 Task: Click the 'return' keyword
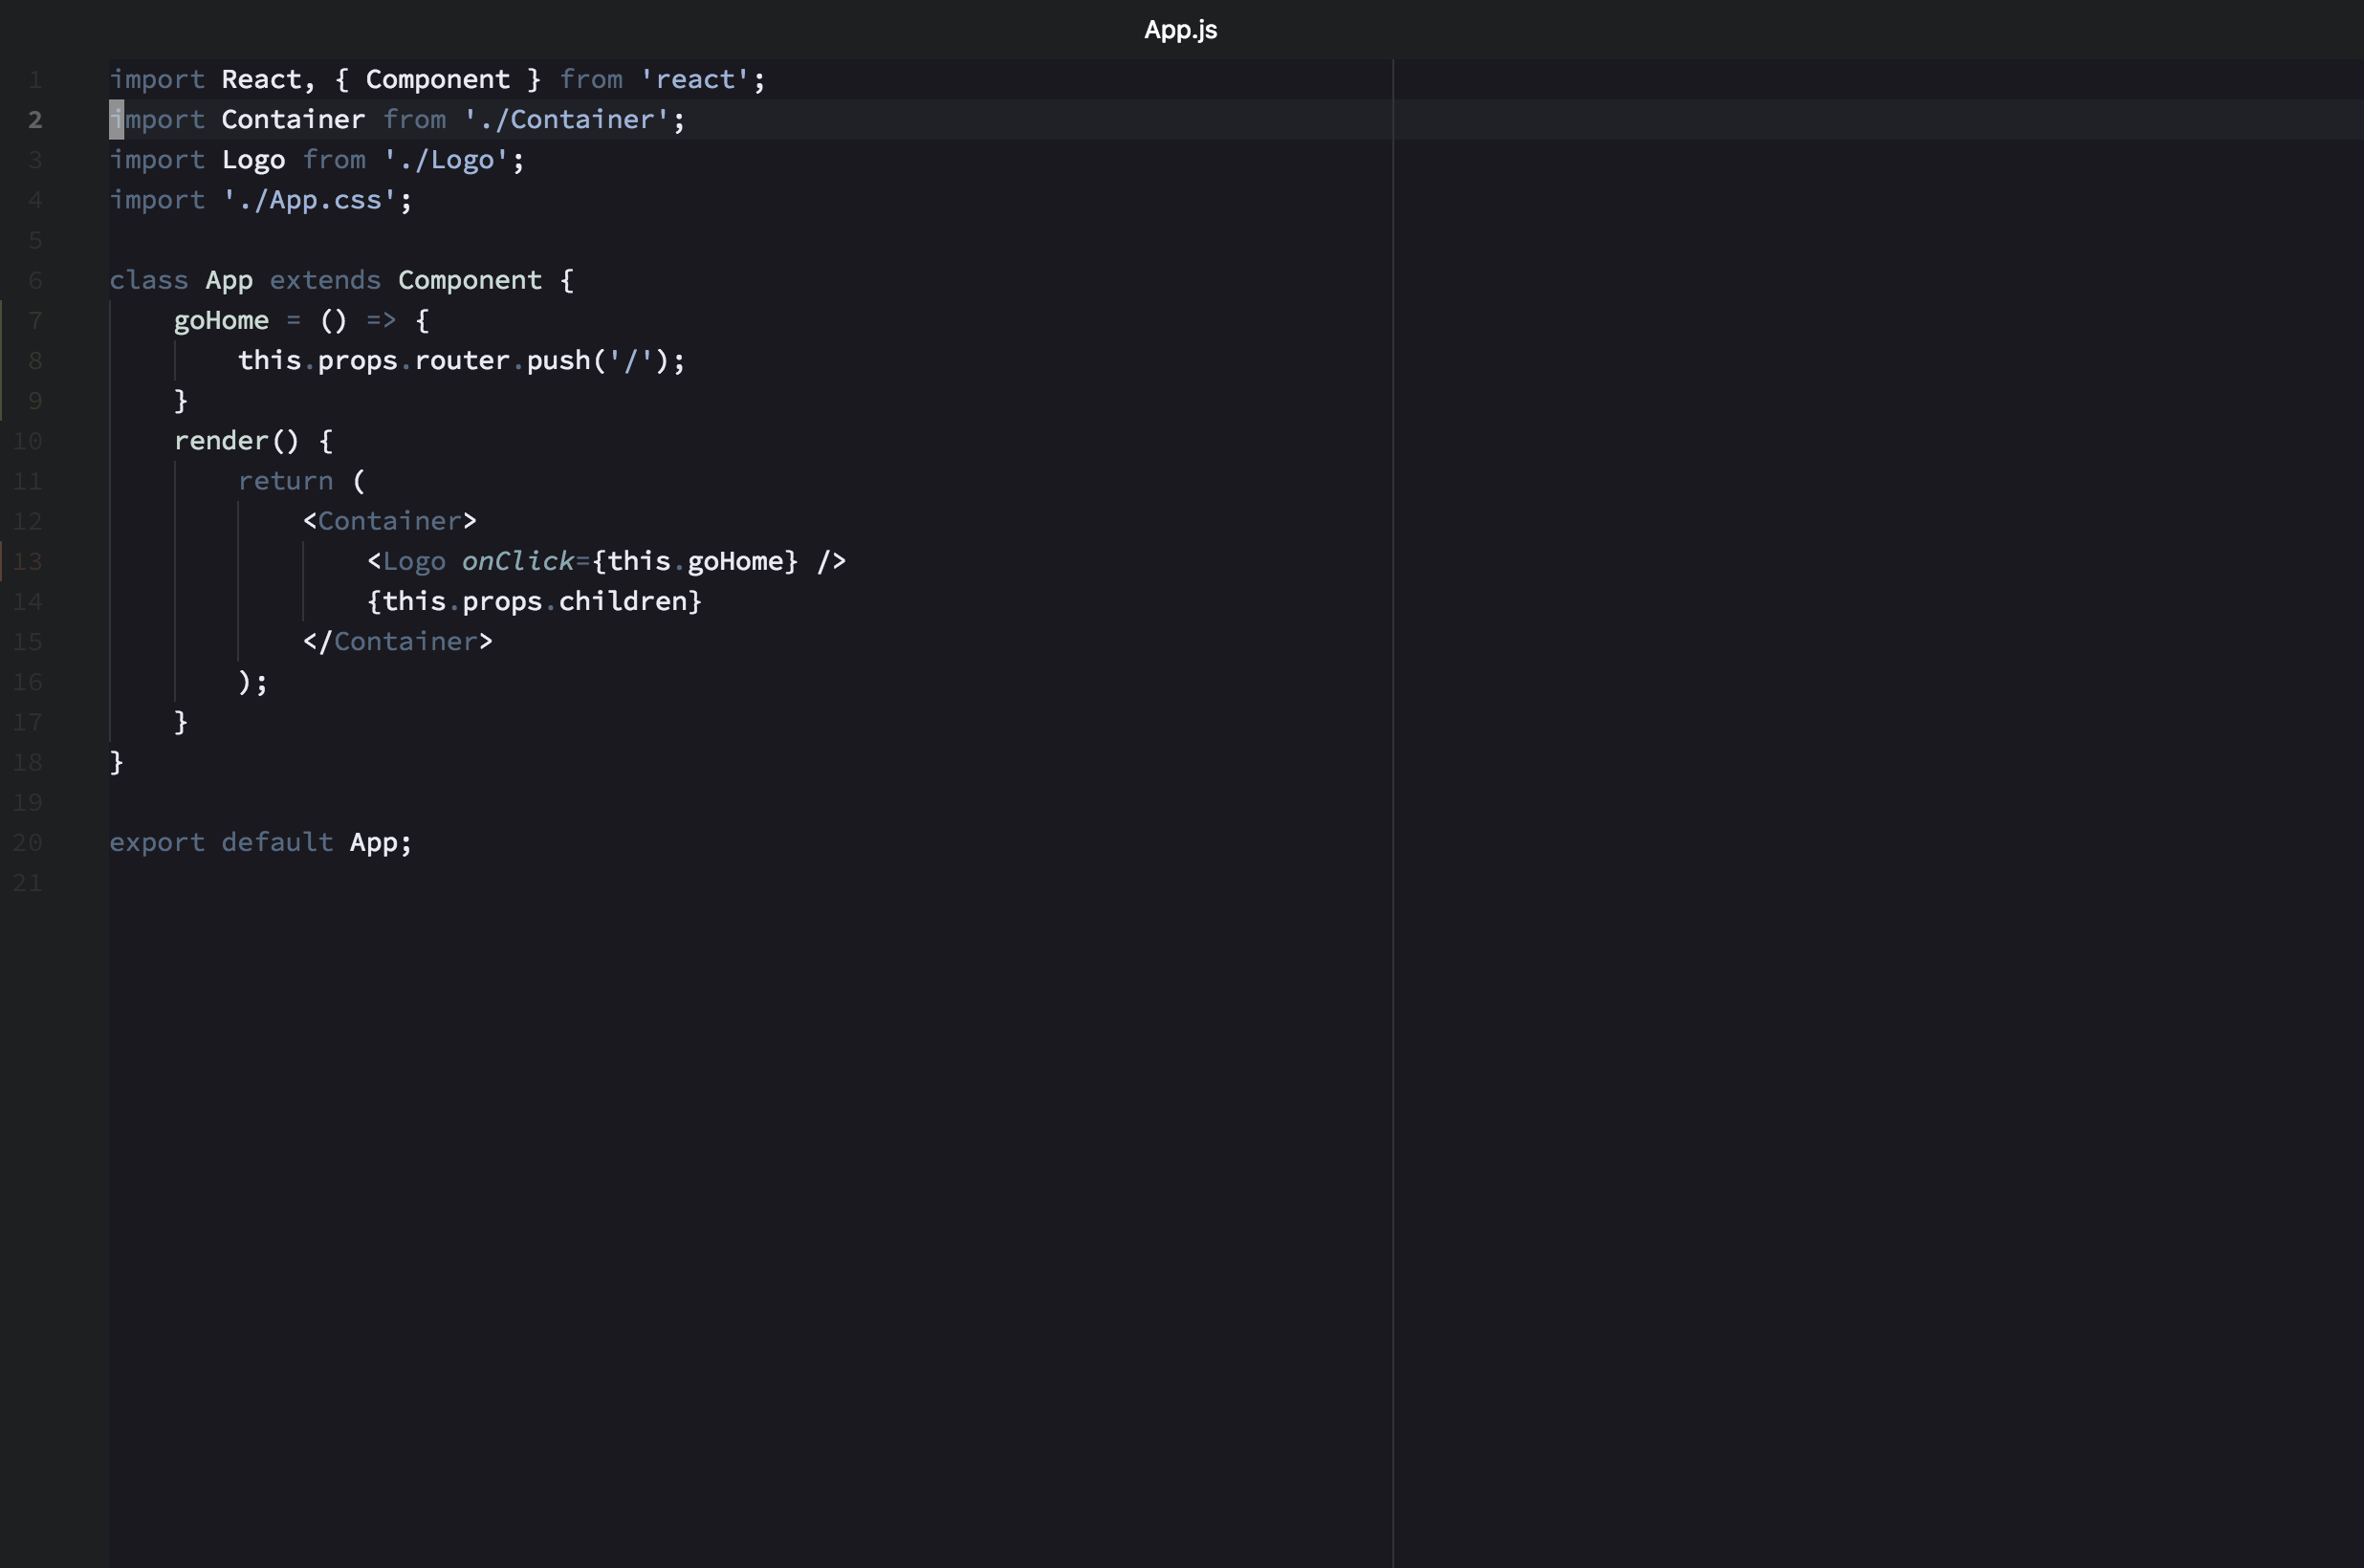(285, 481)
